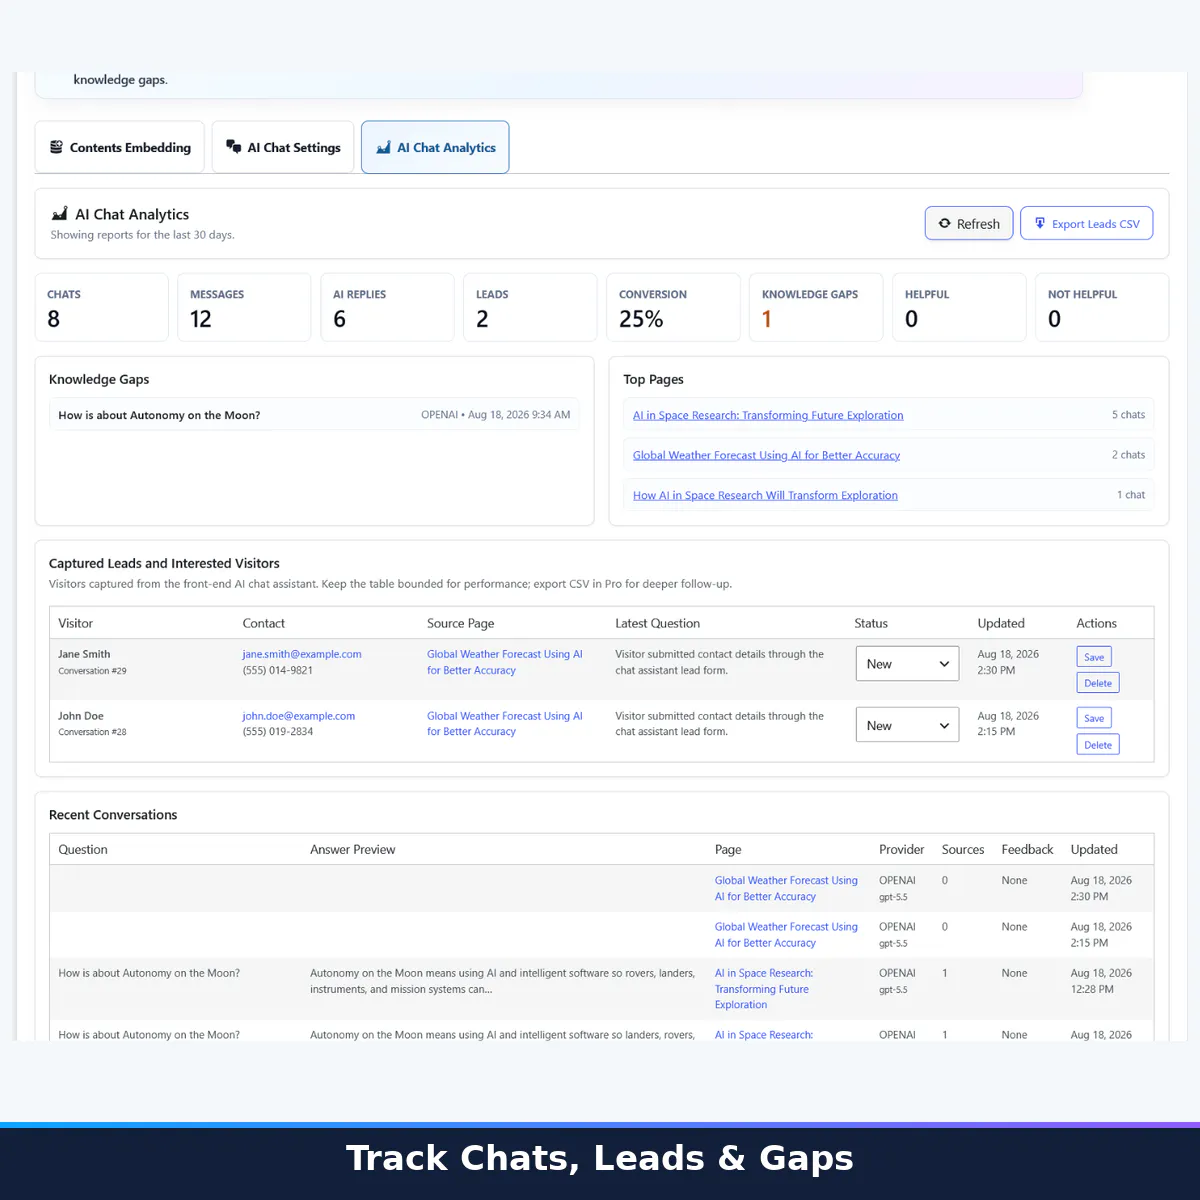Image resolution: width=1200 pixels, height=1200 pixels.
Task: Click the LEADS stat card
Action: coord(530,307)
